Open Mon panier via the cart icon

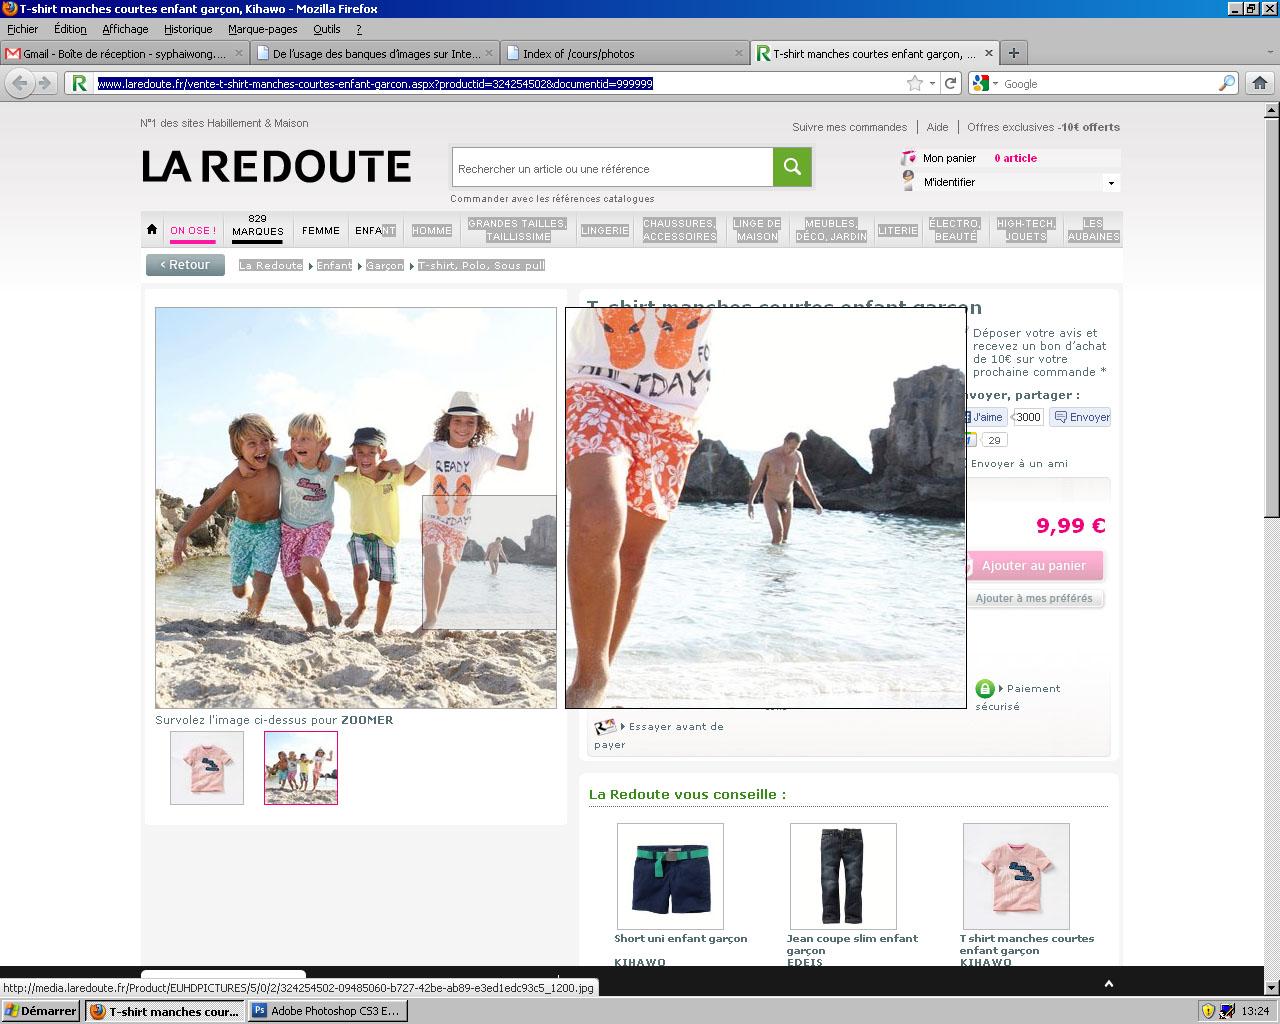(x=909, y=157)
